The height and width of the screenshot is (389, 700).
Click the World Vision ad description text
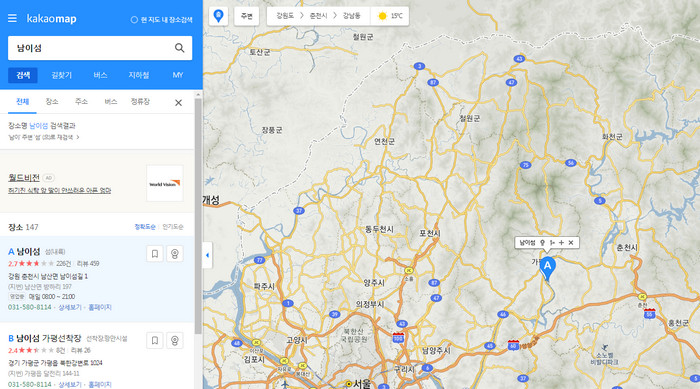pyautogui.click(x=59, y=191)
